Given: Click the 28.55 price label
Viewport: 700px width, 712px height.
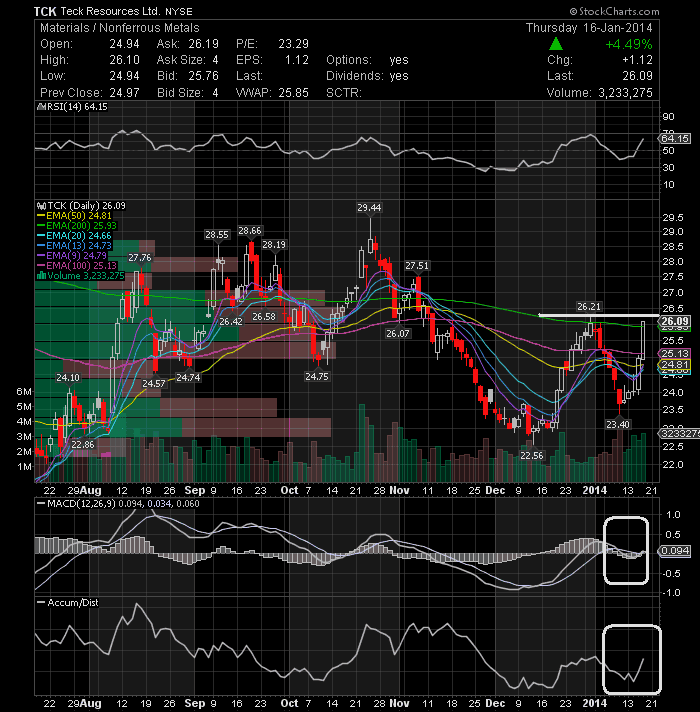Looking at the screenshot, I should (x=217, y=235).
